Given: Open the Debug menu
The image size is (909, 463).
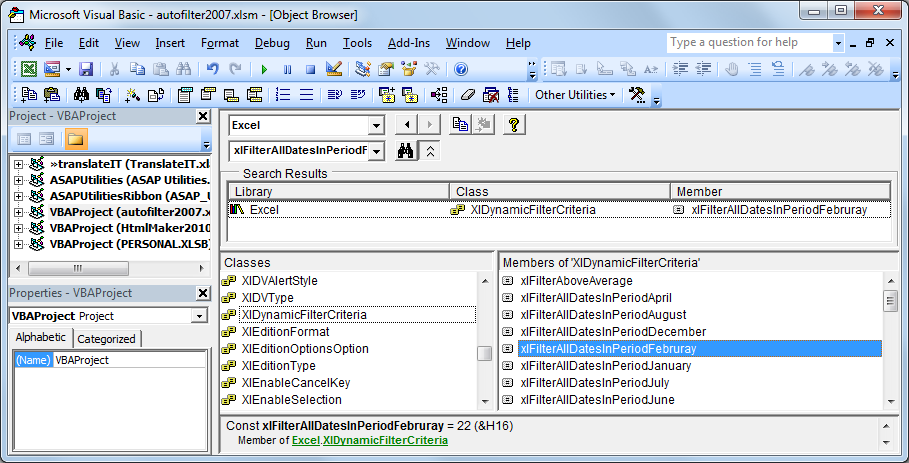Looking at the screenshot, I should (x=272, y=43).
